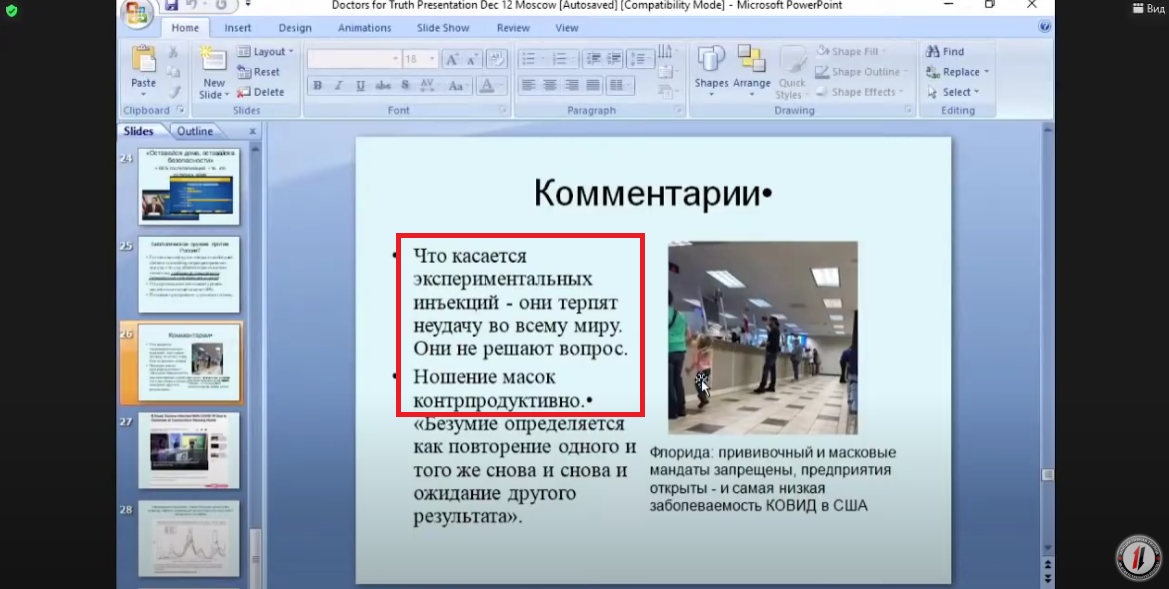Click the Increase Font Size icon
Image resolution: width=1169 pixels, height=589 pixels.
(451, 59)
